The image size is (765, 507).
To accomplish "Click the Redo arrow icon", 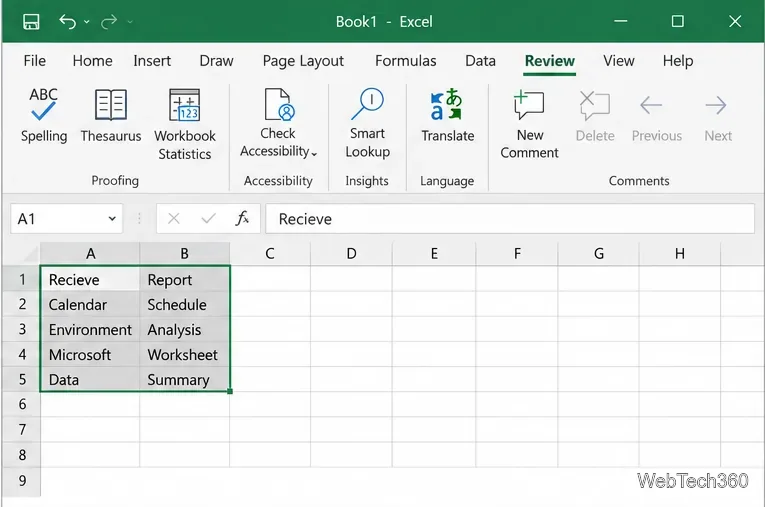I will tap(109, 21).
